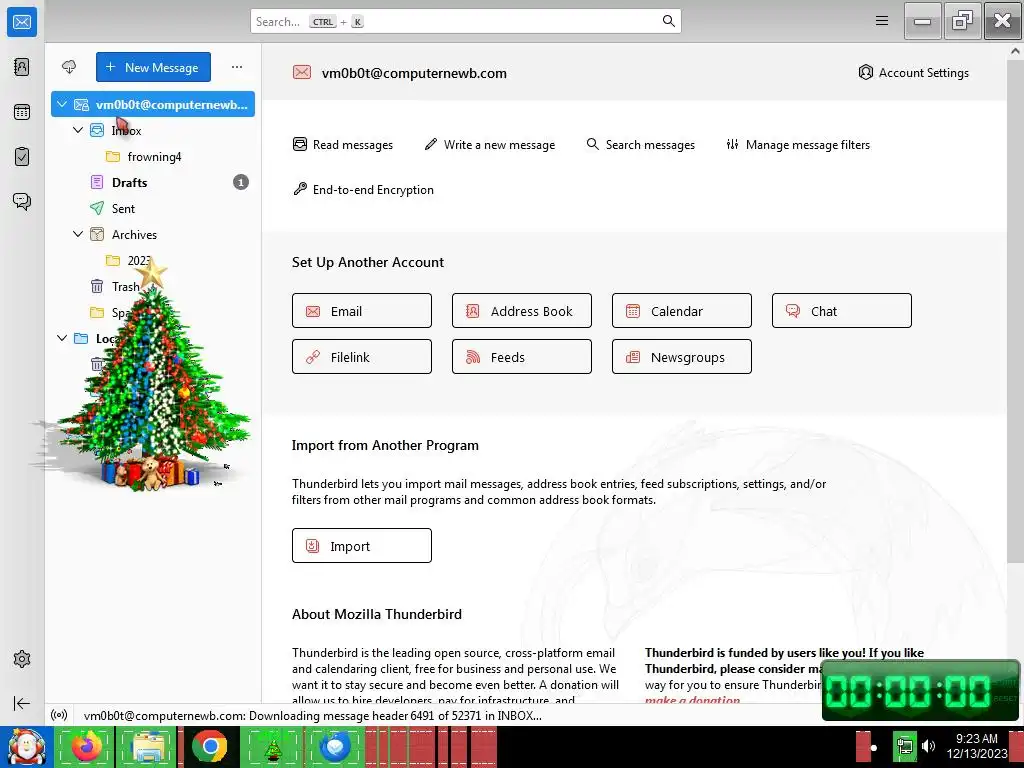
Task: Open the Chat space icon in sidebar
Action: [22, 201]
